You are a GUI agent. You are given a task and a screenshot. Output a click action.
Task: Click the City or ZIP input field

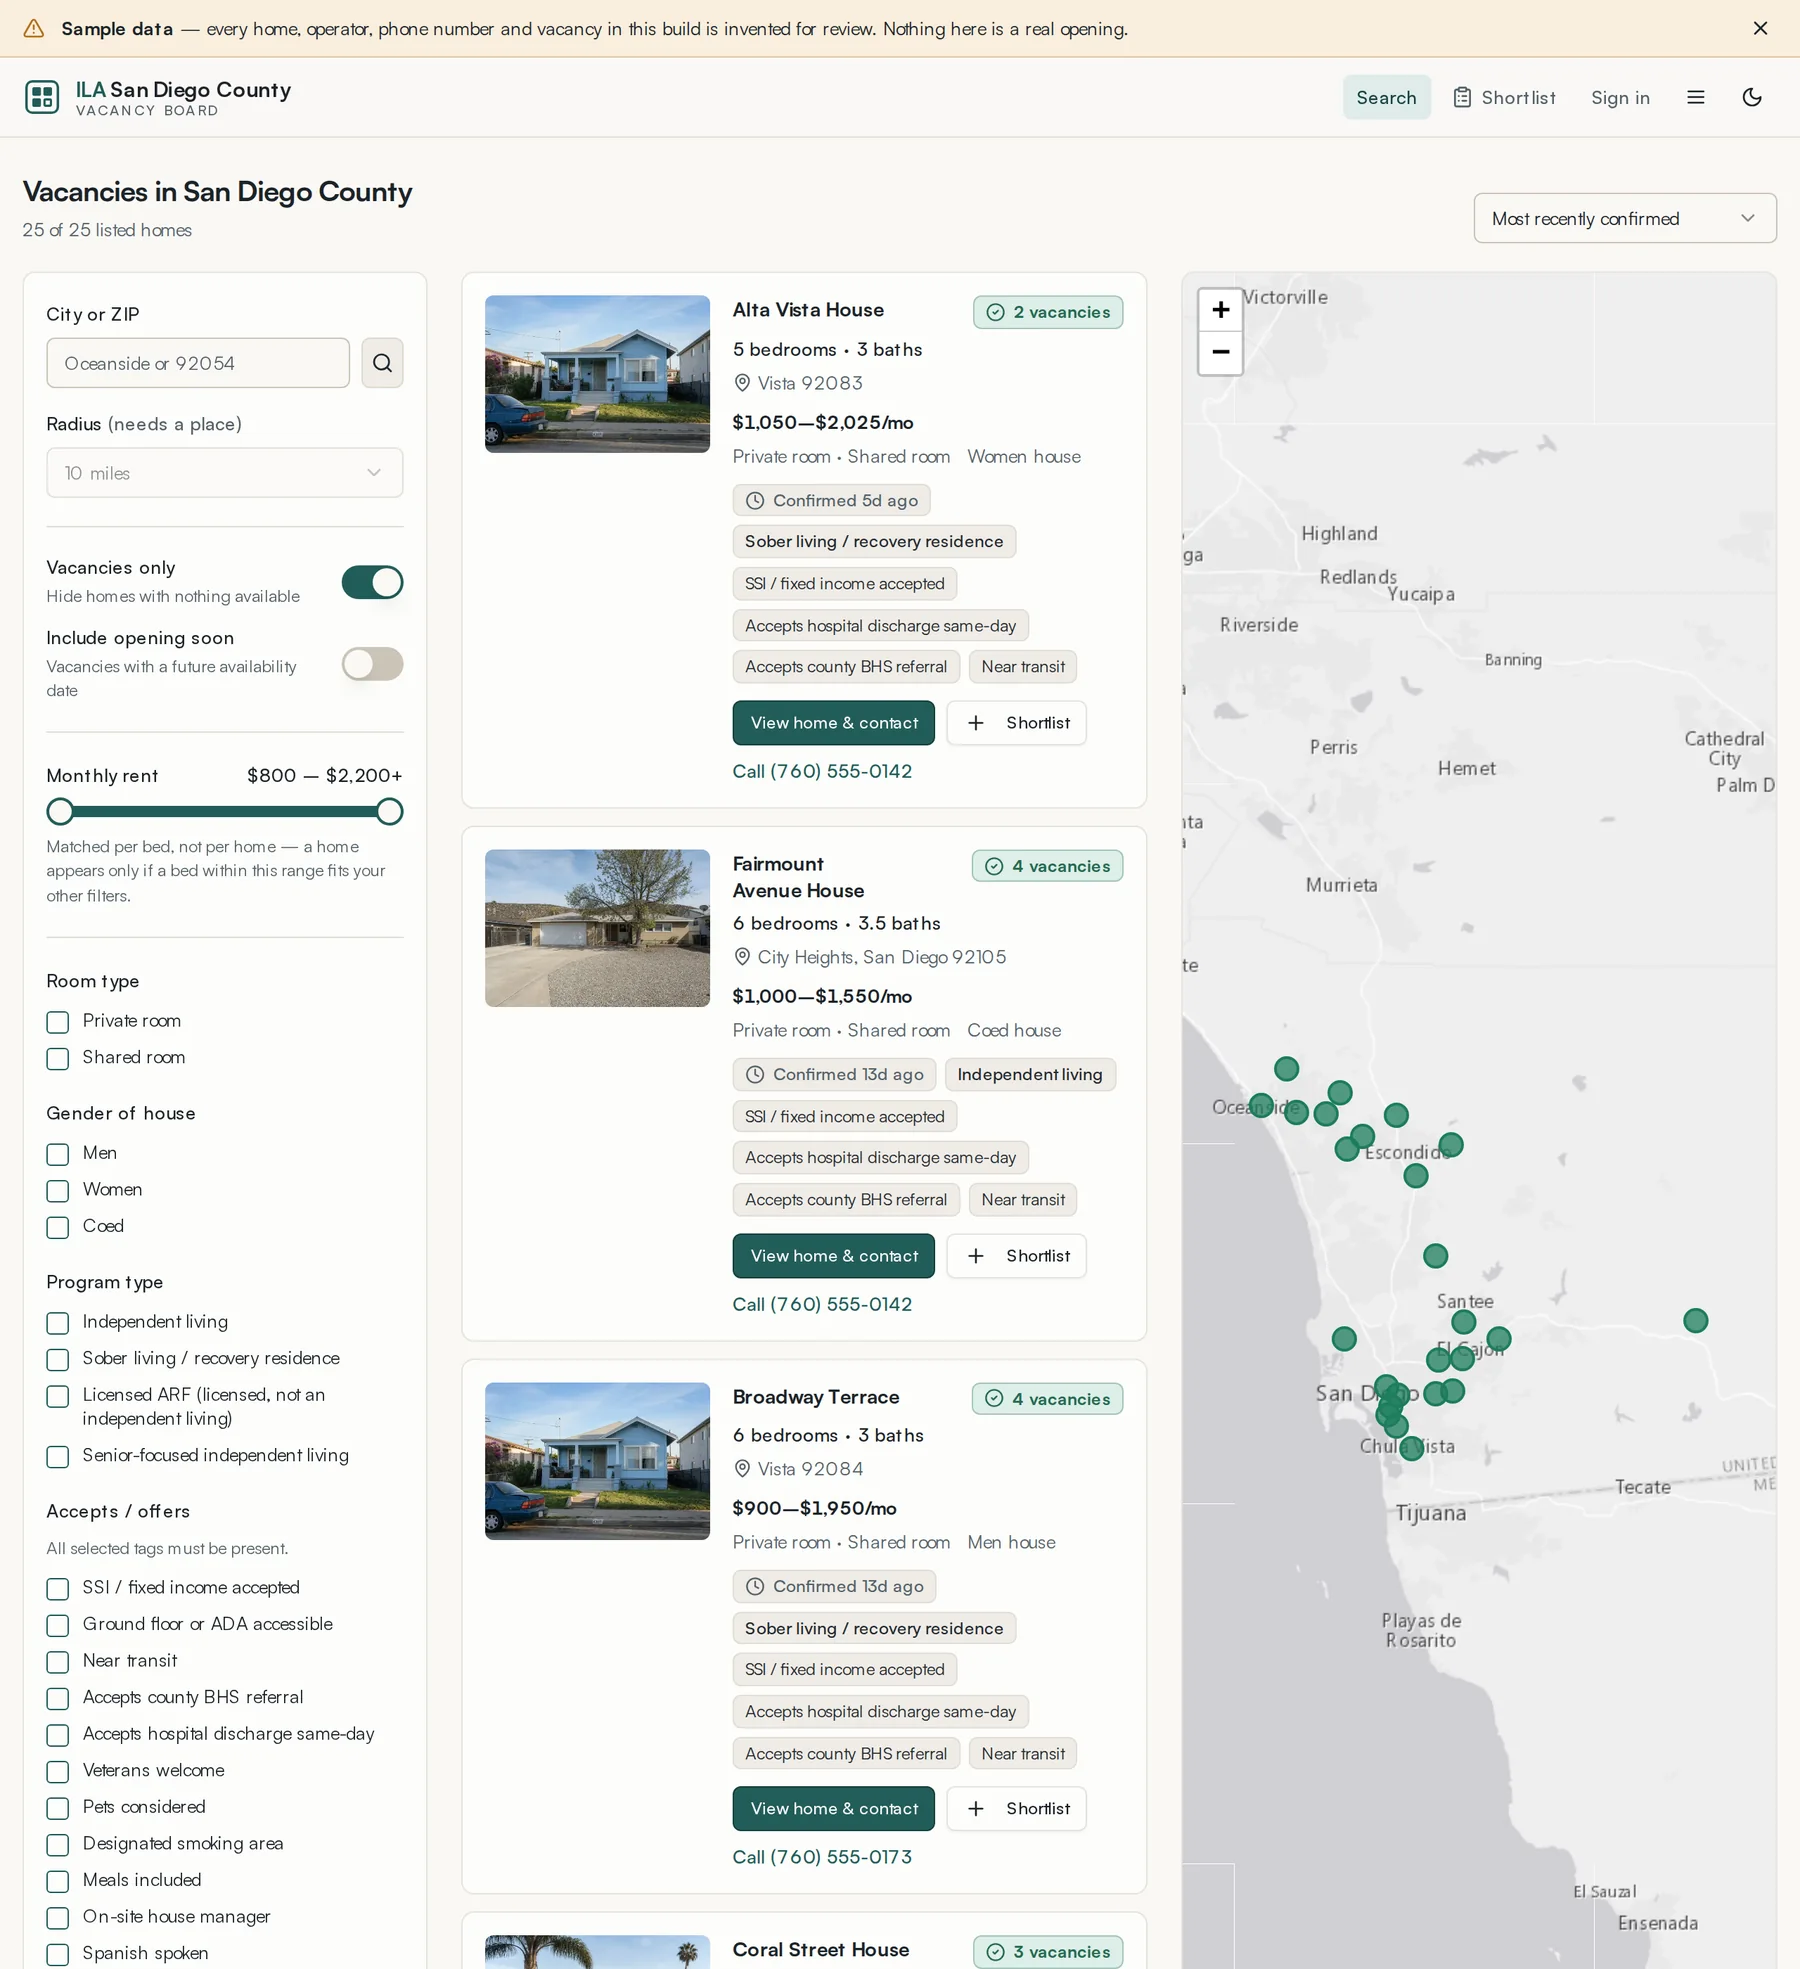[x=198, y=363]
